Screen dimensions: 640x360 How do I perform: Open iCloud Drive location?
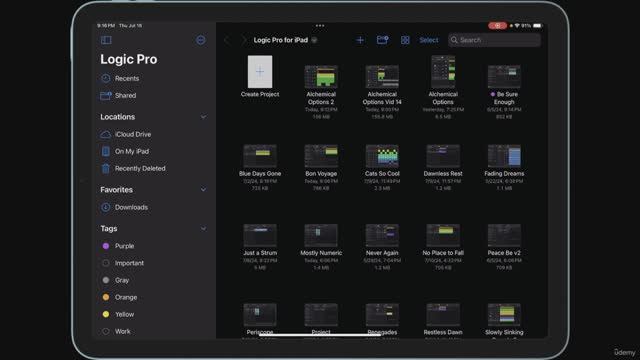126,134
